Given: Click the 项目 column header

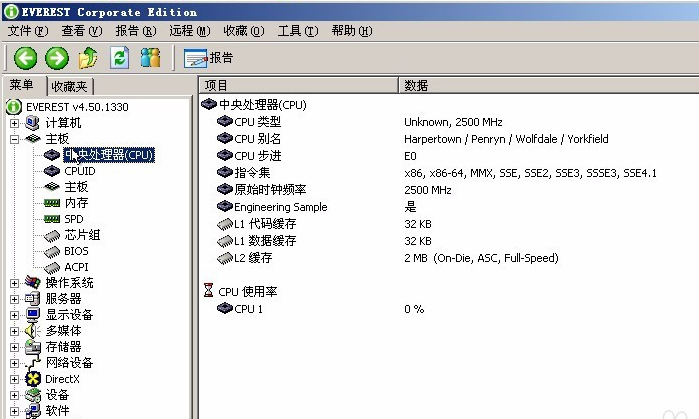Looking at the screenshot, I should [x=298, y=85].
